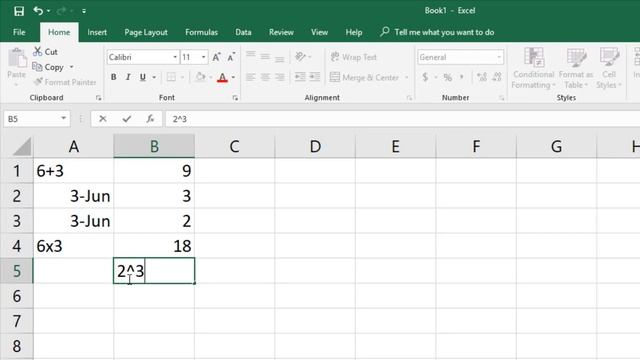Decrease font size with small A icon

pyautogui.click(x=231, y=57)
